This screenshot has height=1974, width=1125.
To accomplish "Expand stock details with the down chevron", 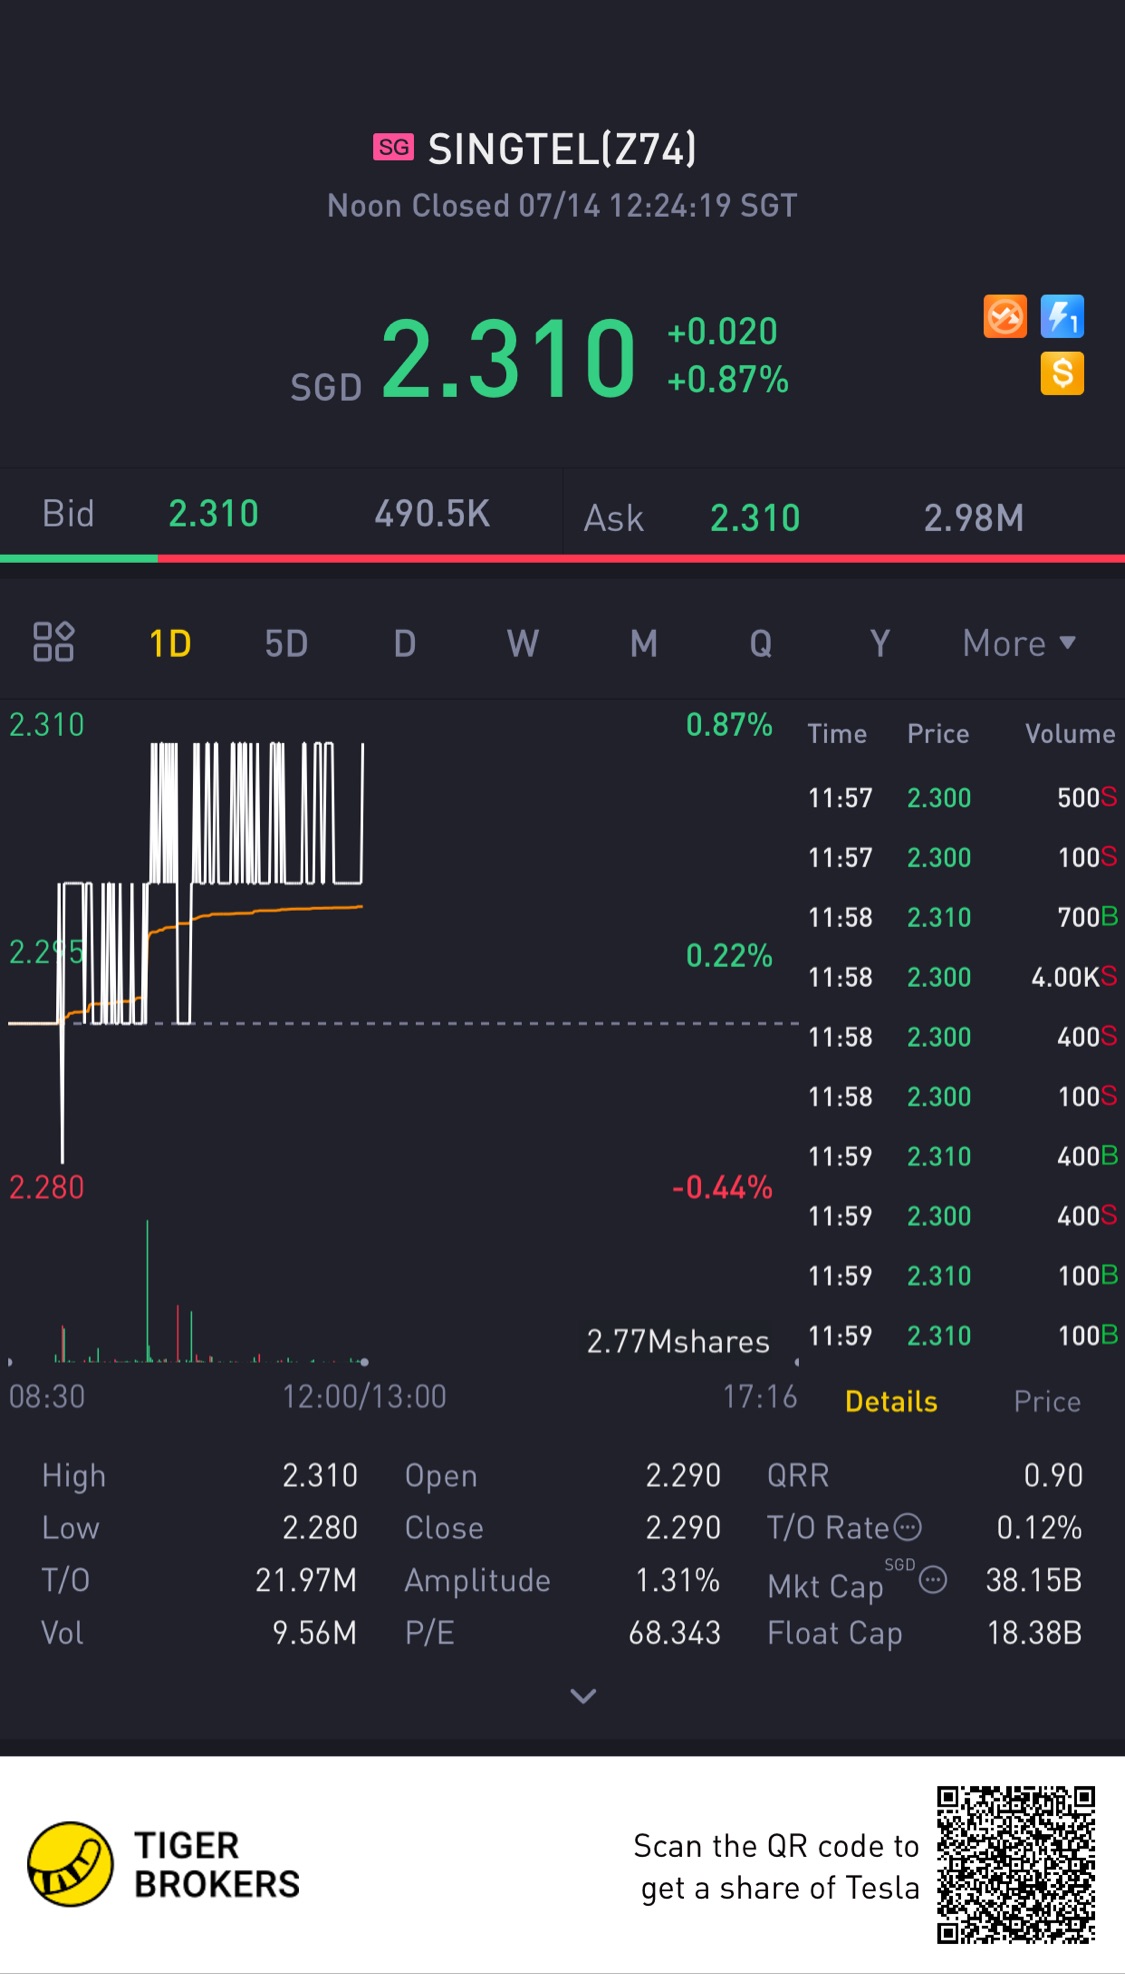I will (583, 1695).
